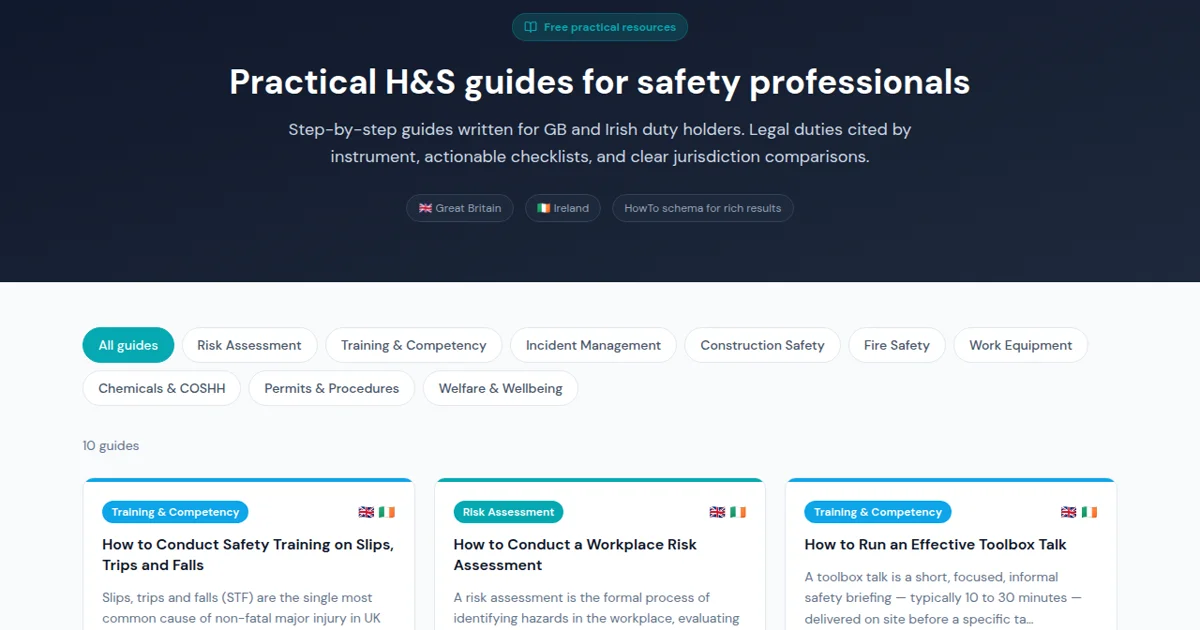1200x630 pixels.
Task: Click the book icon in Free practical resources badge
Action: point(530,27)
